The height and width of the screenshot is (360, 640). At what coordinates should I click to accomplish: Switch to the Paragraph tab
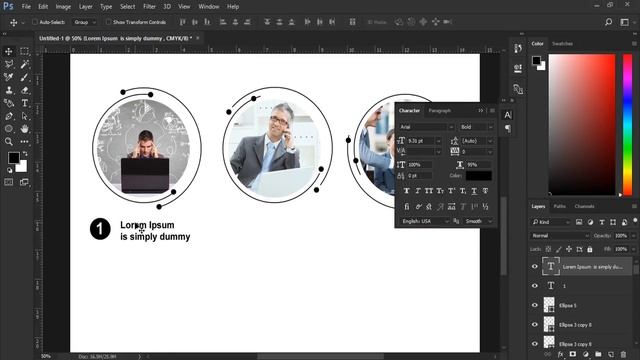coord(440,111)
